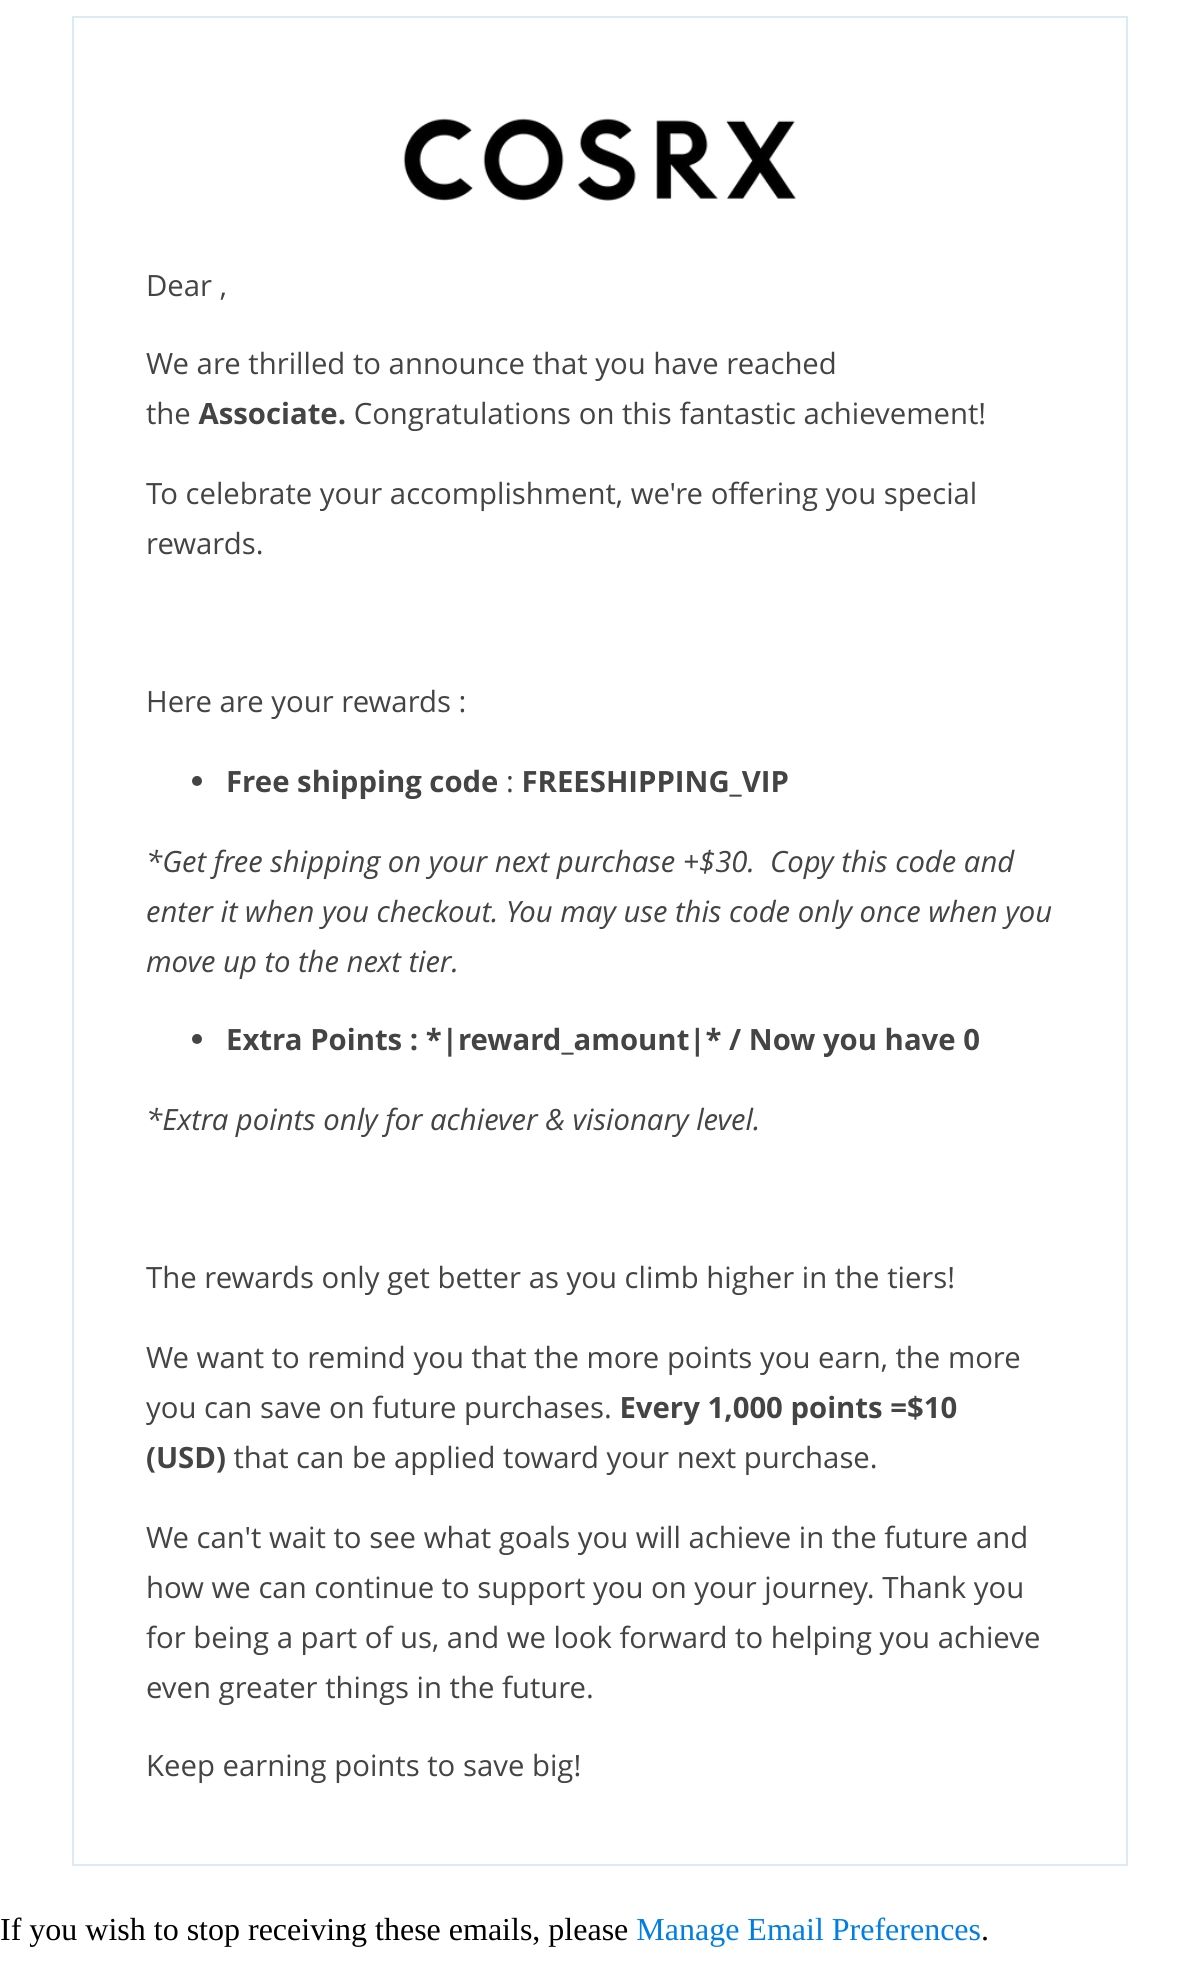Viewport: 1200px width, 1982px height.
Task: Click the COSRX logo at the top
Action: [x=599, y=160]
